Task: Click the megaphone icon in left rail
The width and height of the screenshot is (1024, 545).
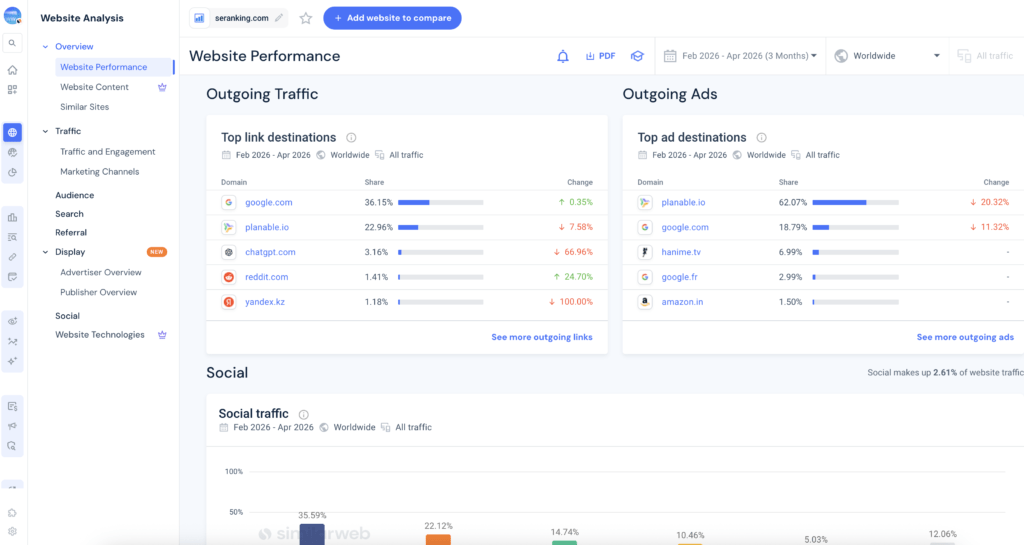Action: tap(12, 426)
